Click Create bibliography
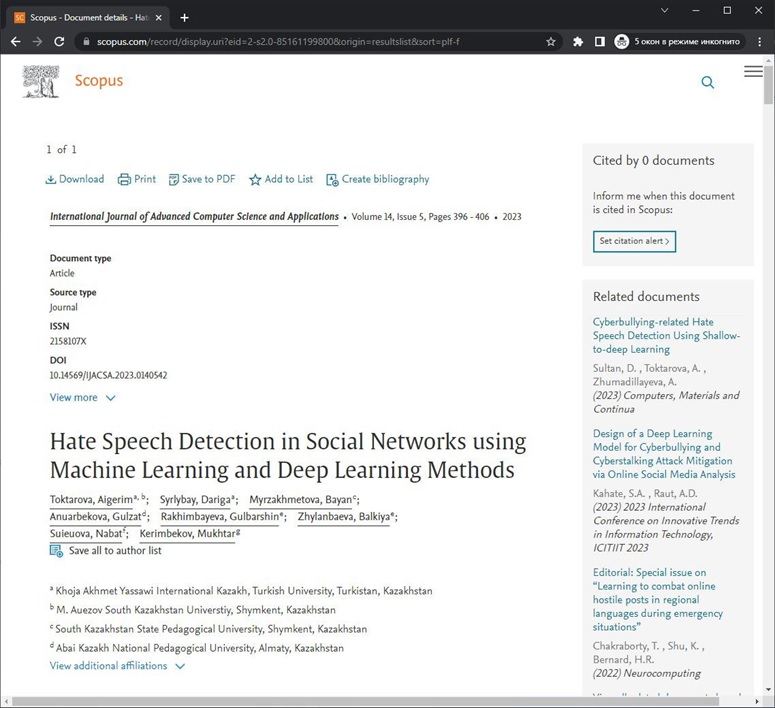This screenshot has height=708, width=775. coord(378,179)
